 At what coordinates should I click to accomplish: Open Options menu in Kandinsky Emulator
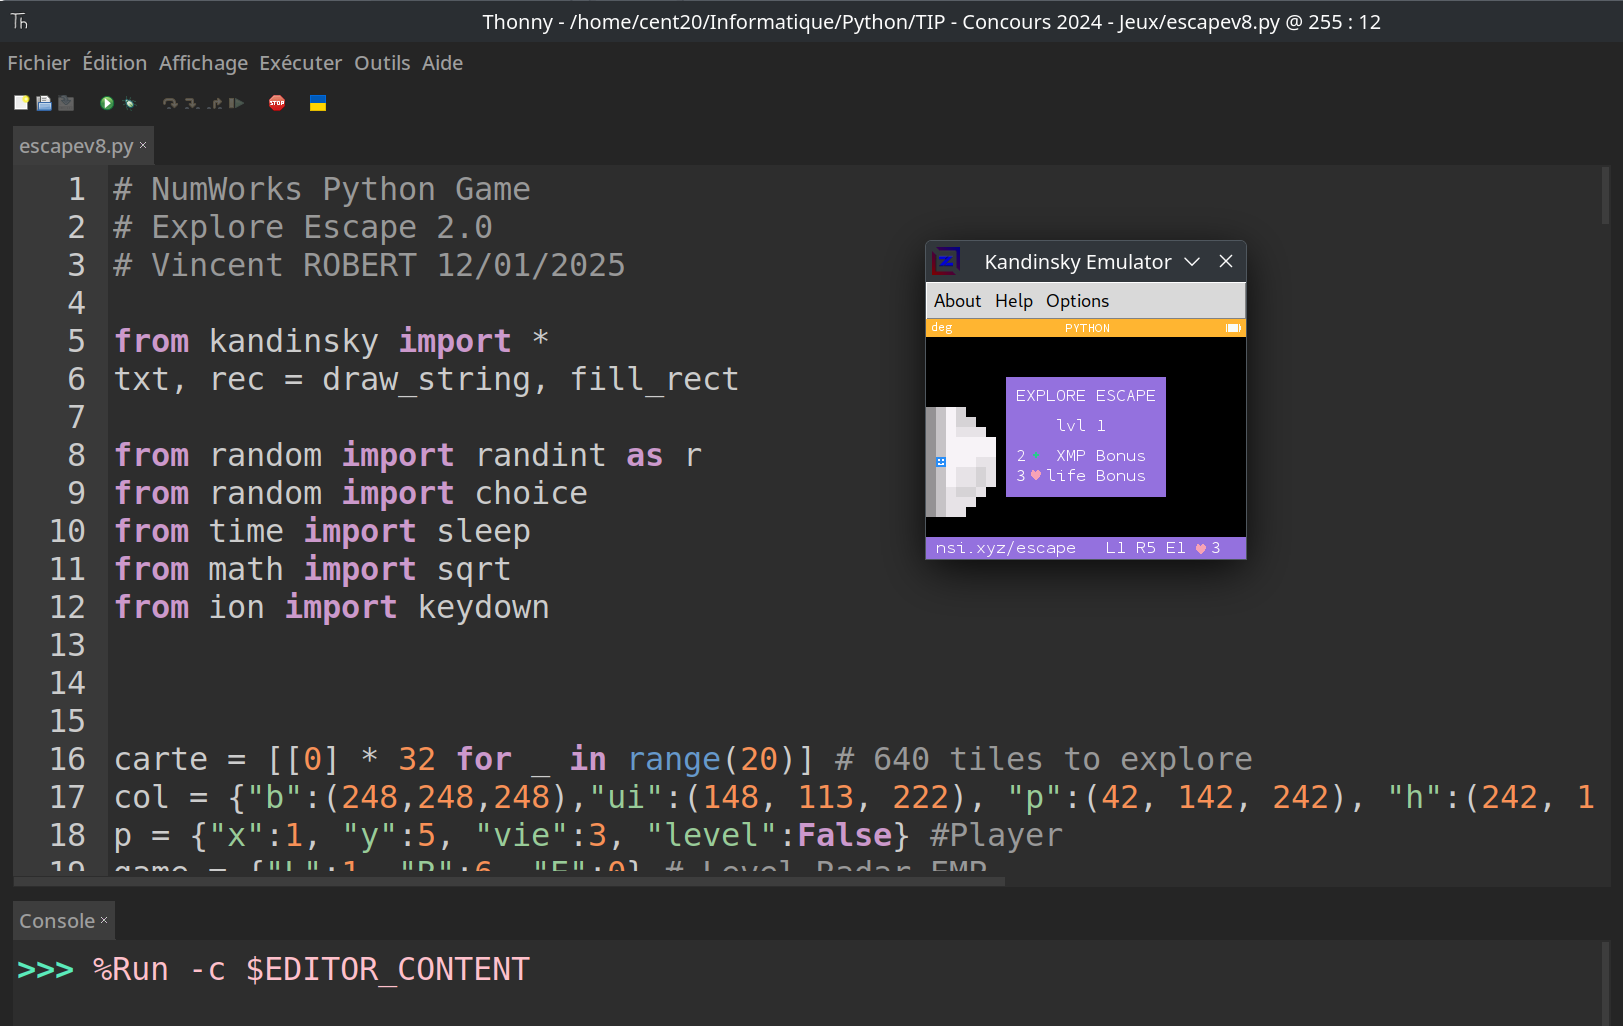point(1077,301)
